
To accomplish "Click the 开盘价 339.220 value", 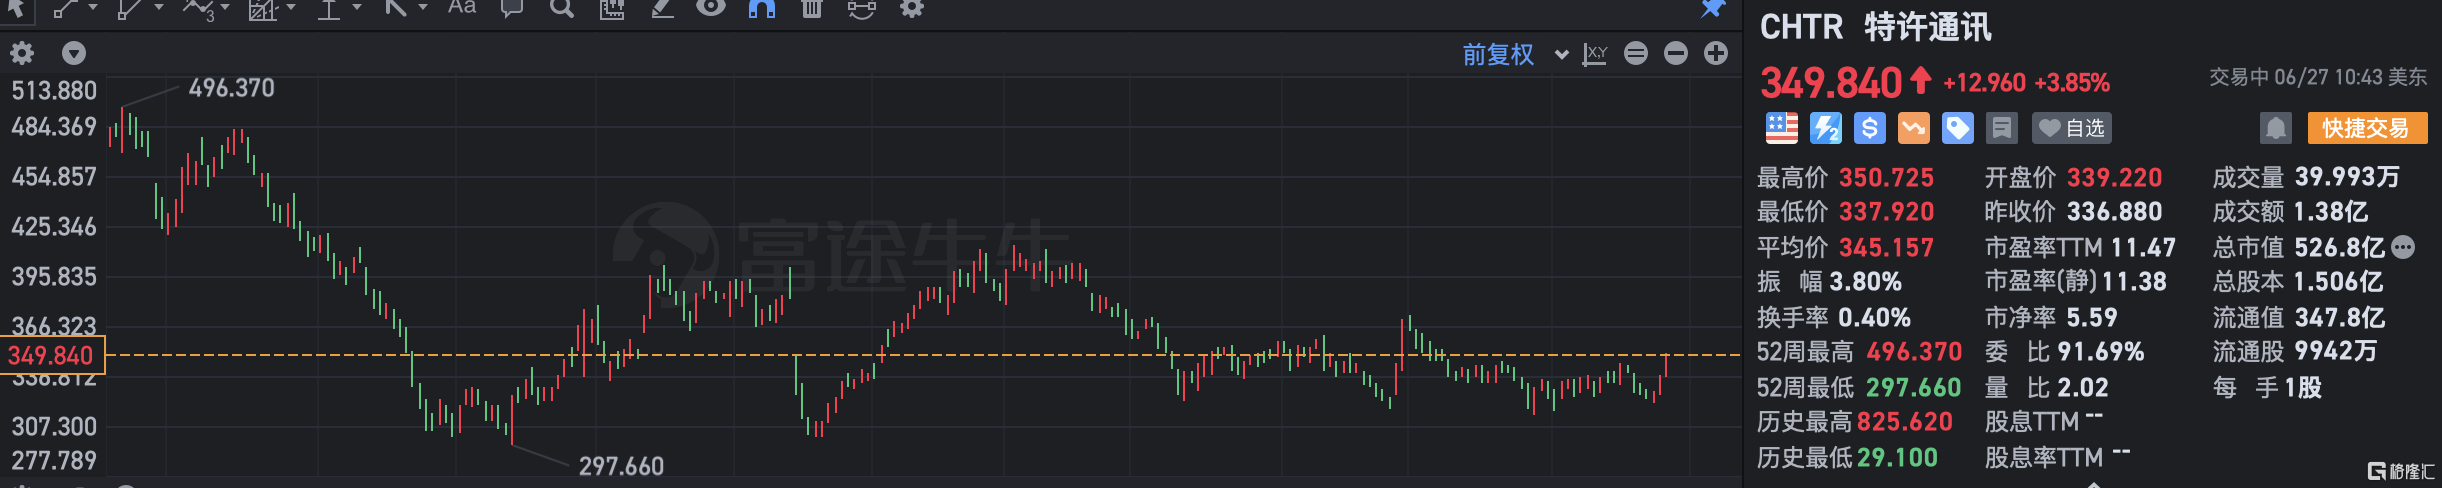I will coord(2114,178).
